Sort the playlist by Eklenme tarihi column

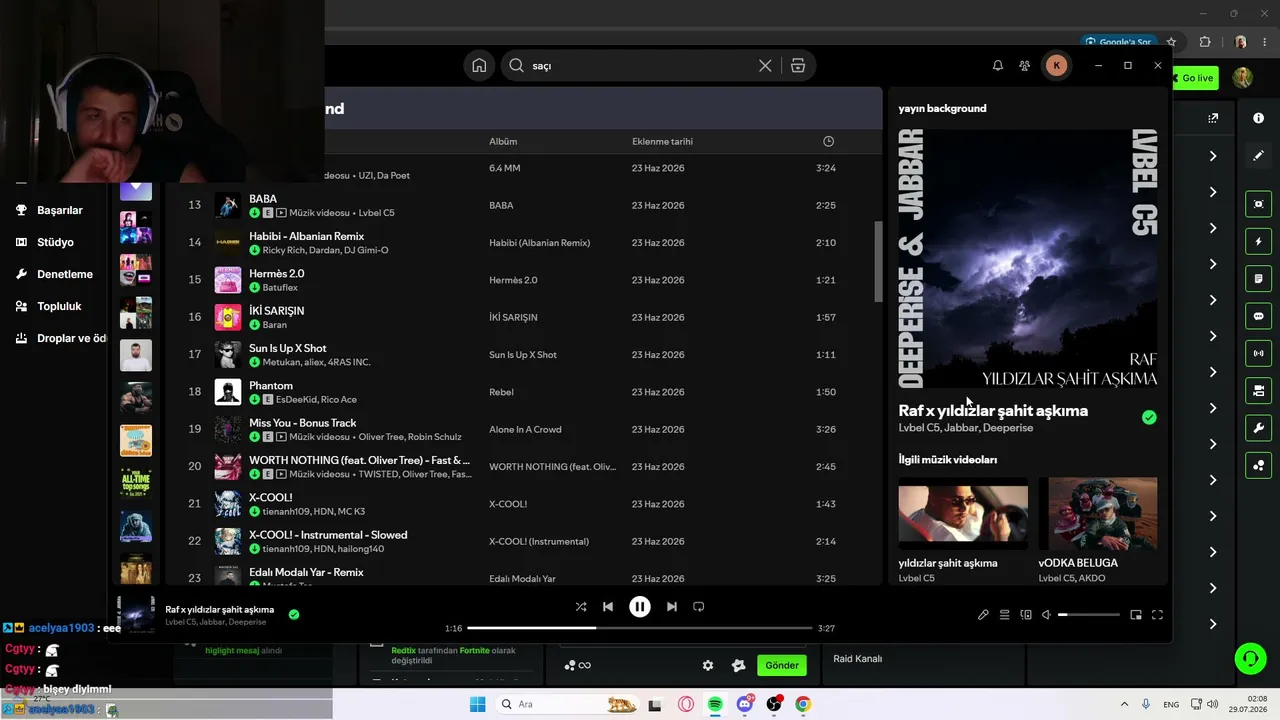662,142
